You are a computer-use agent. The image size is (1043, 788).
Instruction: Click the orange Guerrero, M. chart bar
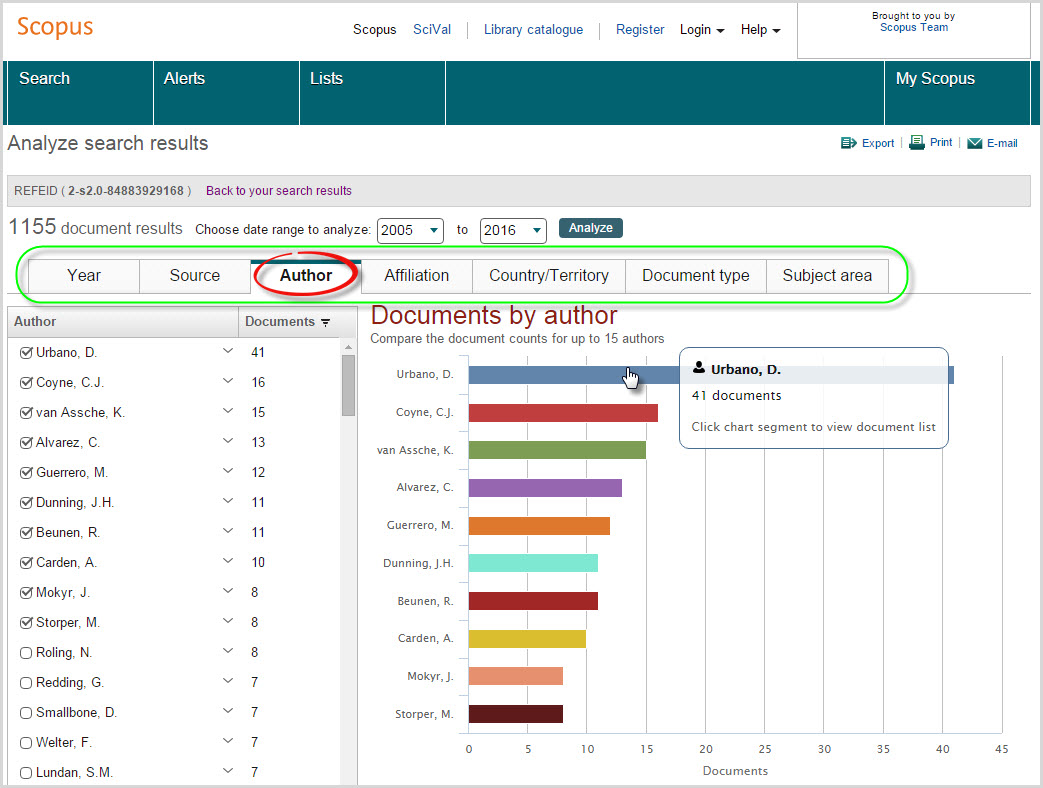(539, 526)
